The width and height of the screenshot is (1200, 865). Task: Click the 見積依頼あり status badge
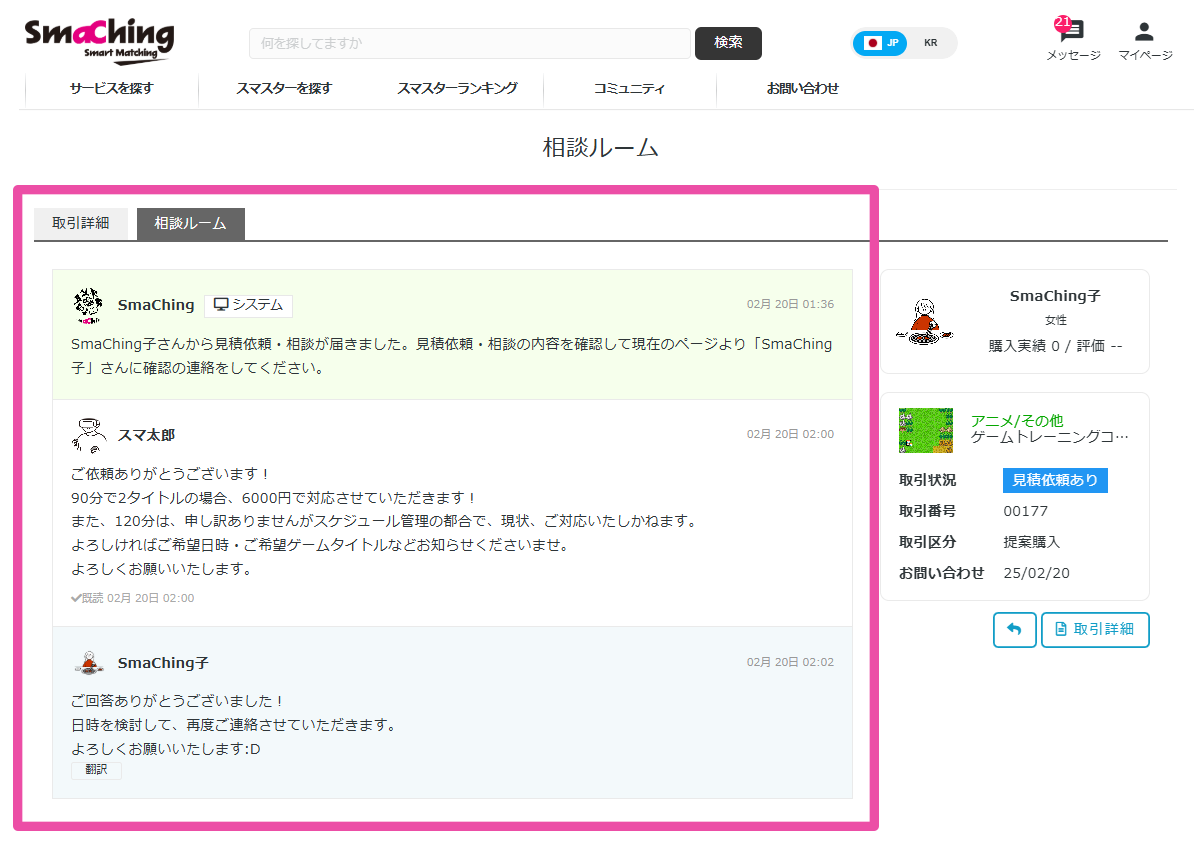(x=1055, y=480)
